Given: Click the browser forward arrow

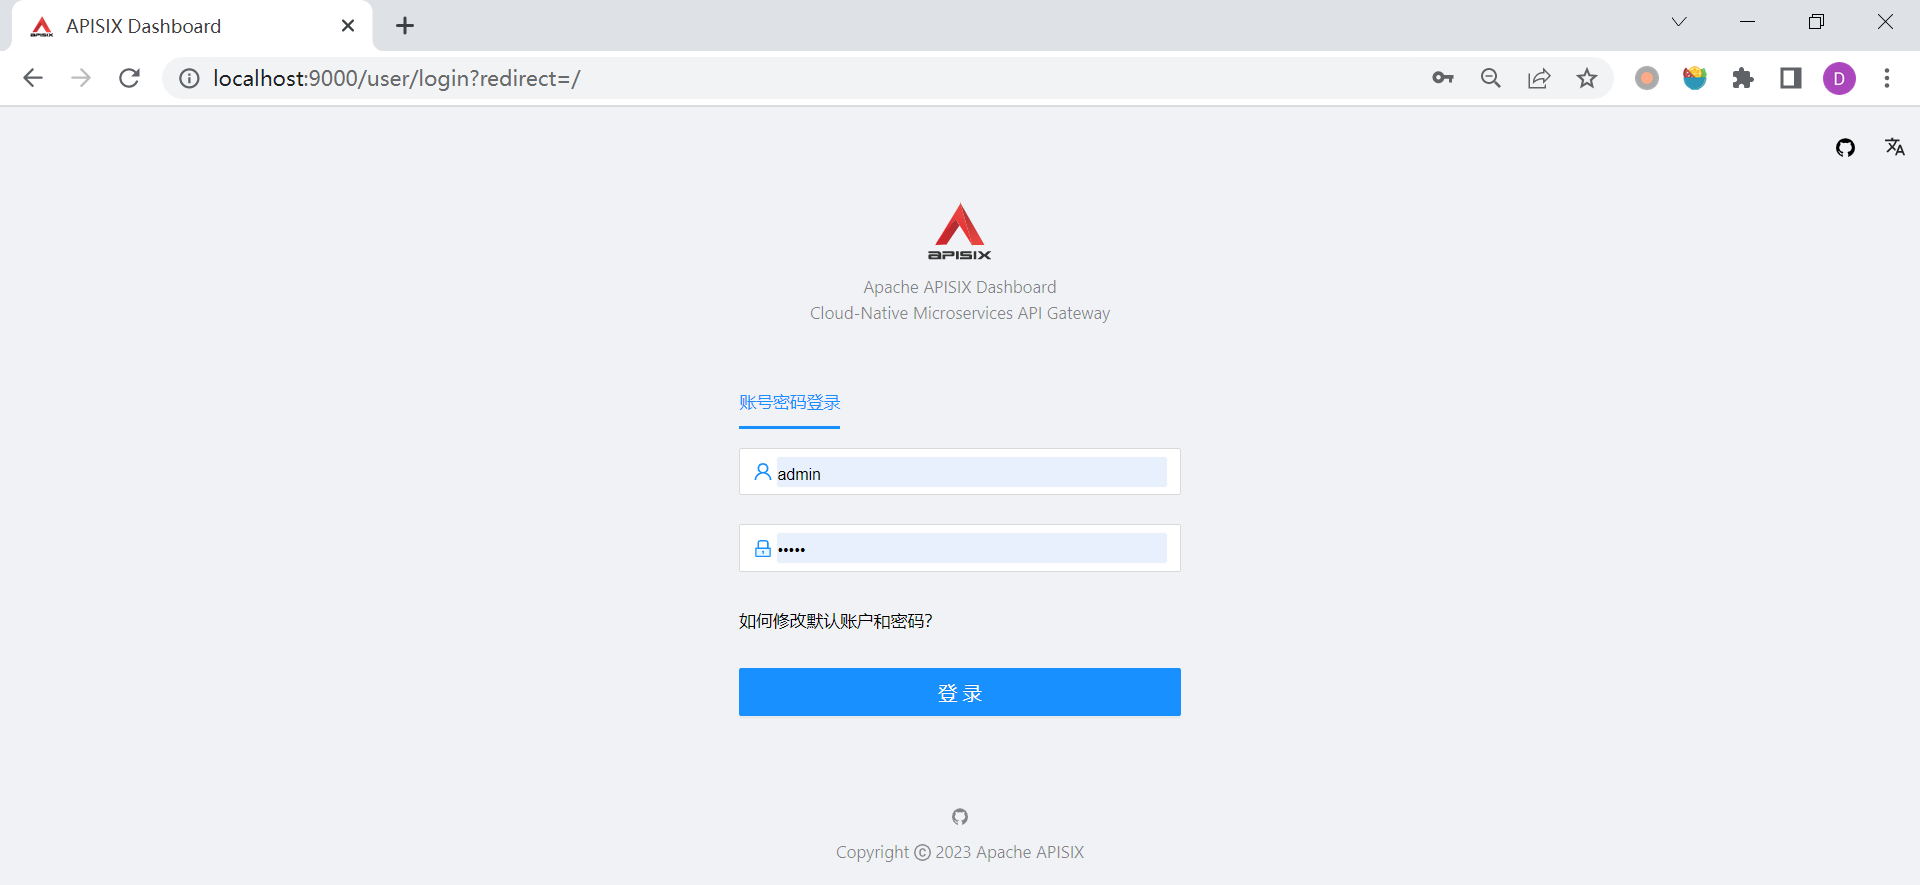Looking at the screenshot, I should click(81, 78).
